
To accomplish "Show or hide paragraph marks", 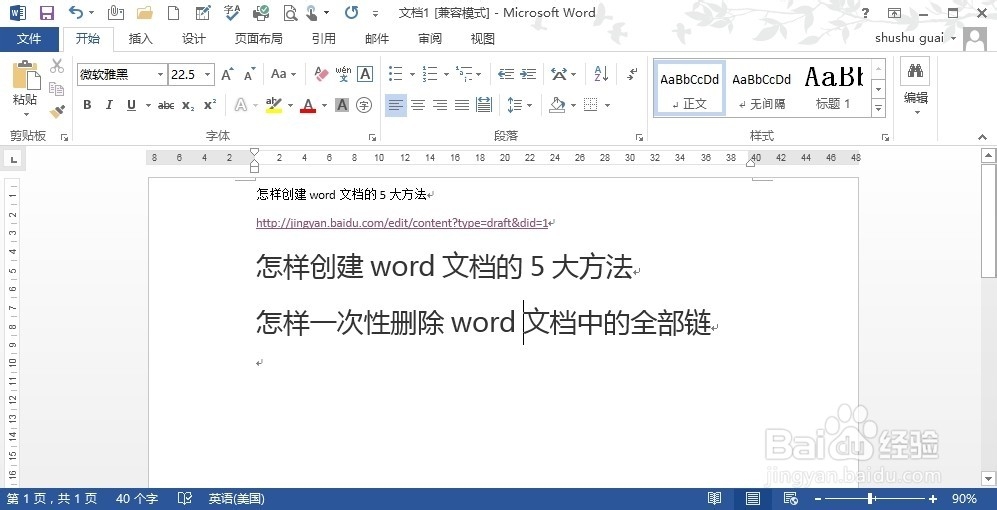I will (x=631, y=74).
